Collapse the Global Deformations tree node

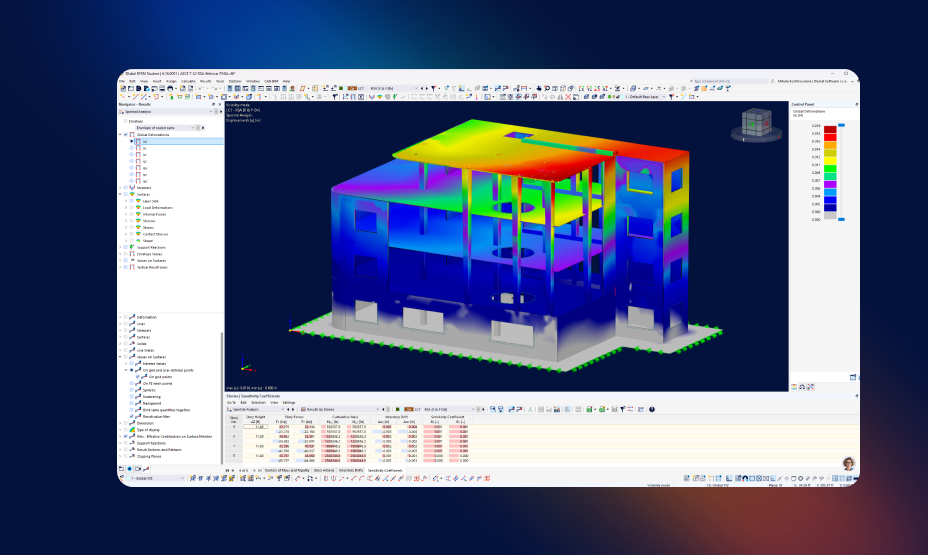(x=120, y=134)
